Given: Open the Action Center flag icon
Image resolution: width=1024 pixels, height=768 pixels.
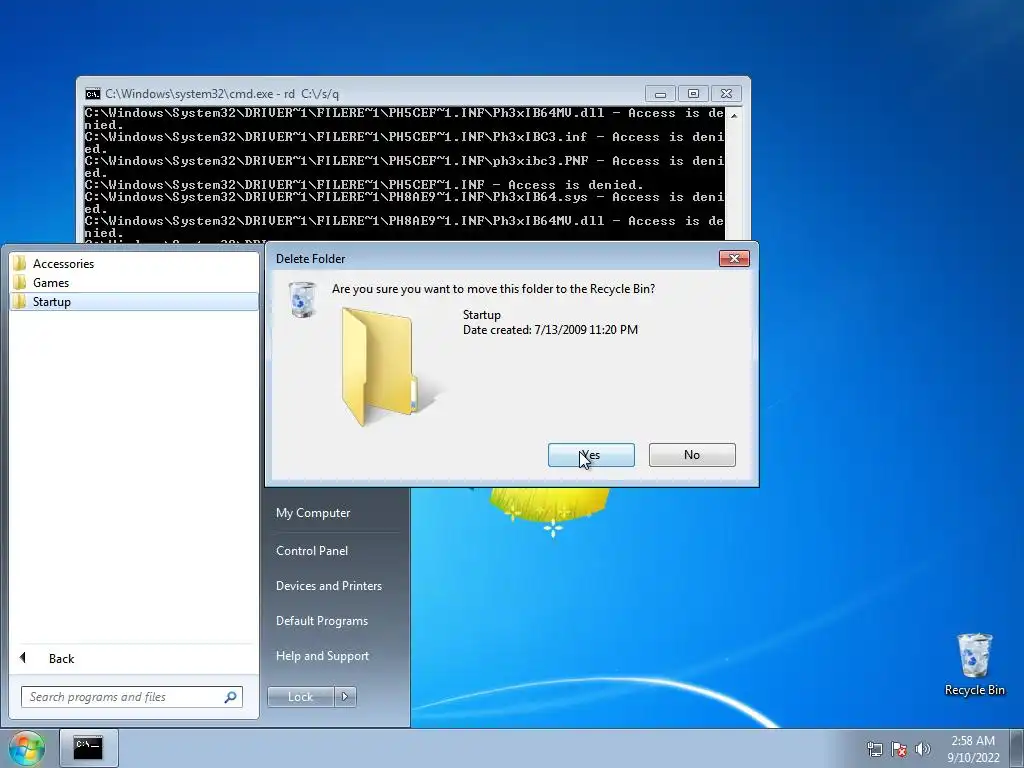Looking at the screenshot, I should pos(899,749).
